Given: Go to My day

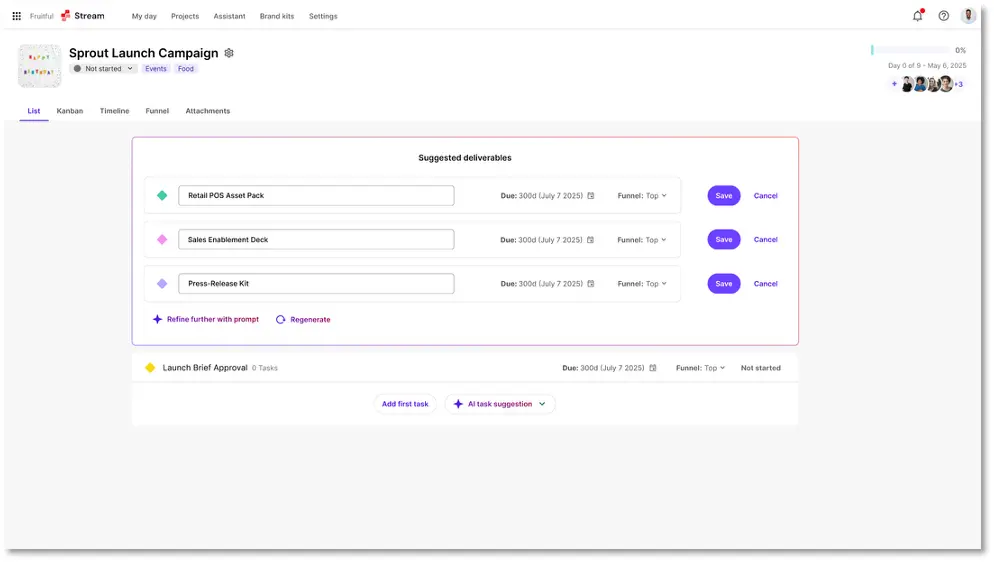Looking at the screenshot, I should (144, 16).
